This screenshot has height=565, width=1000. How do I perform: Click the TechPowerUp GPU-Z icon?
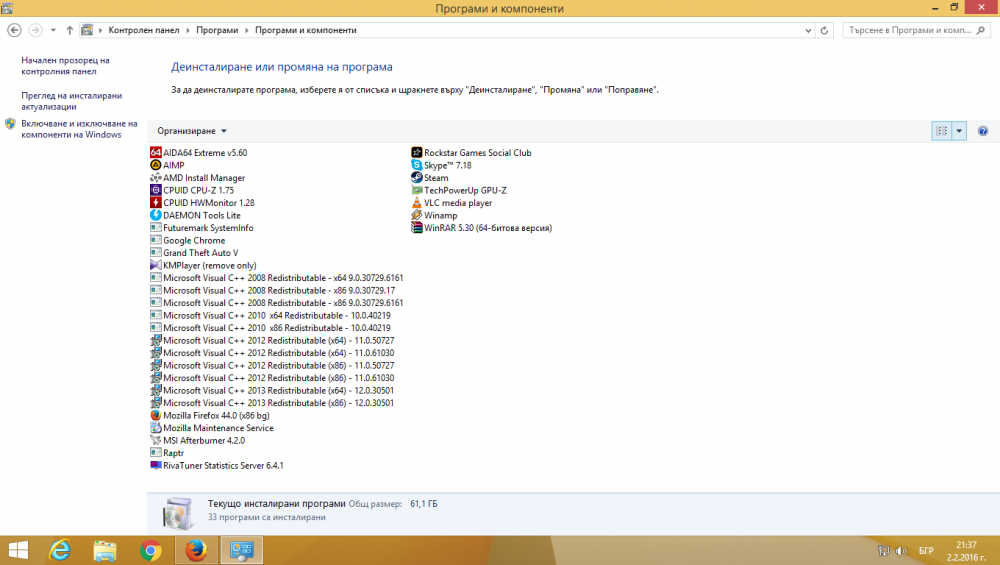coord(416,190)
